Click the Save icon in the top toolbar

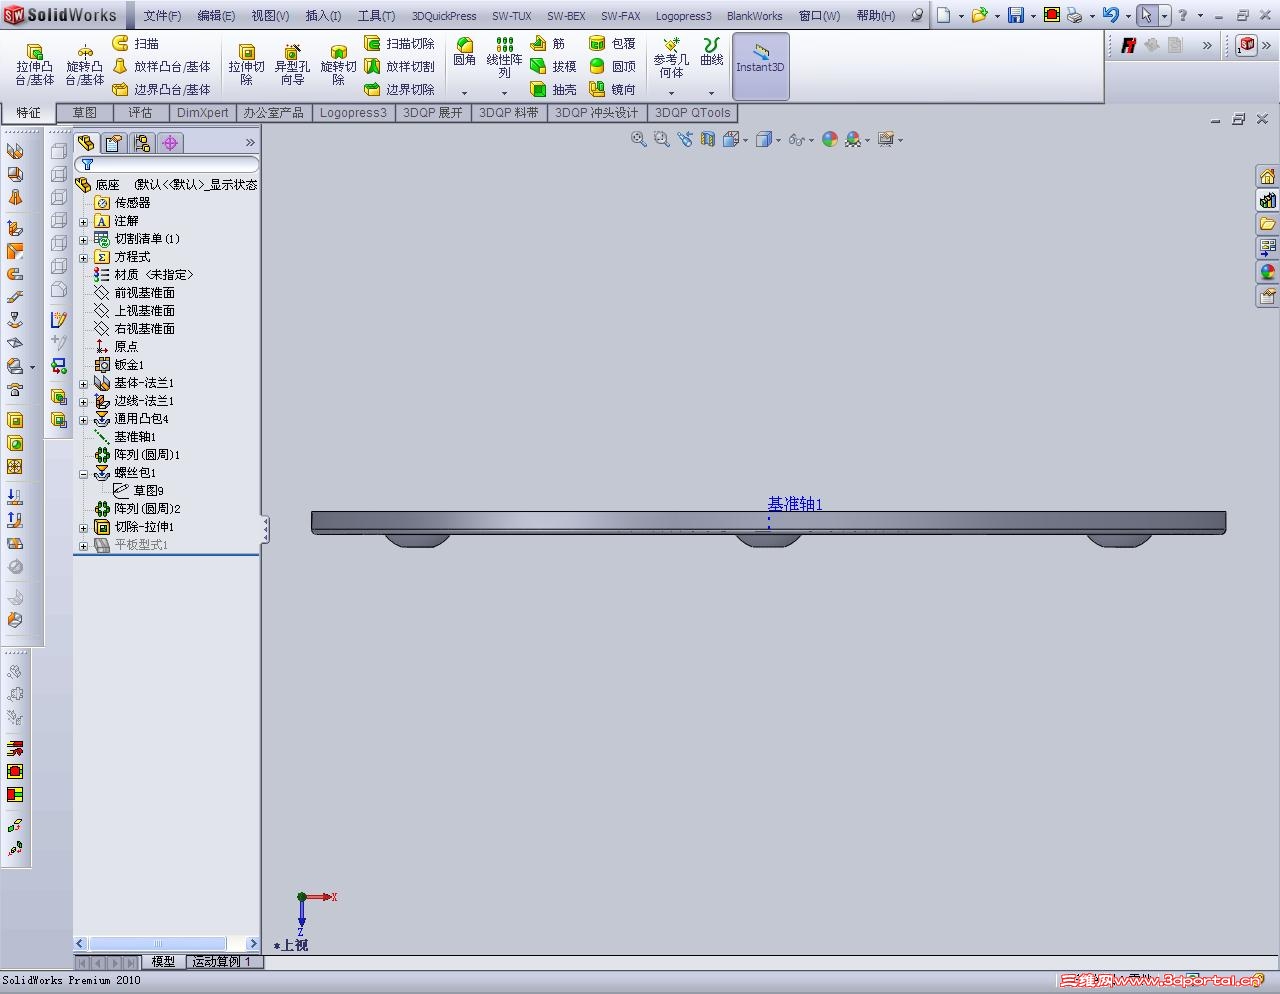1016,15
